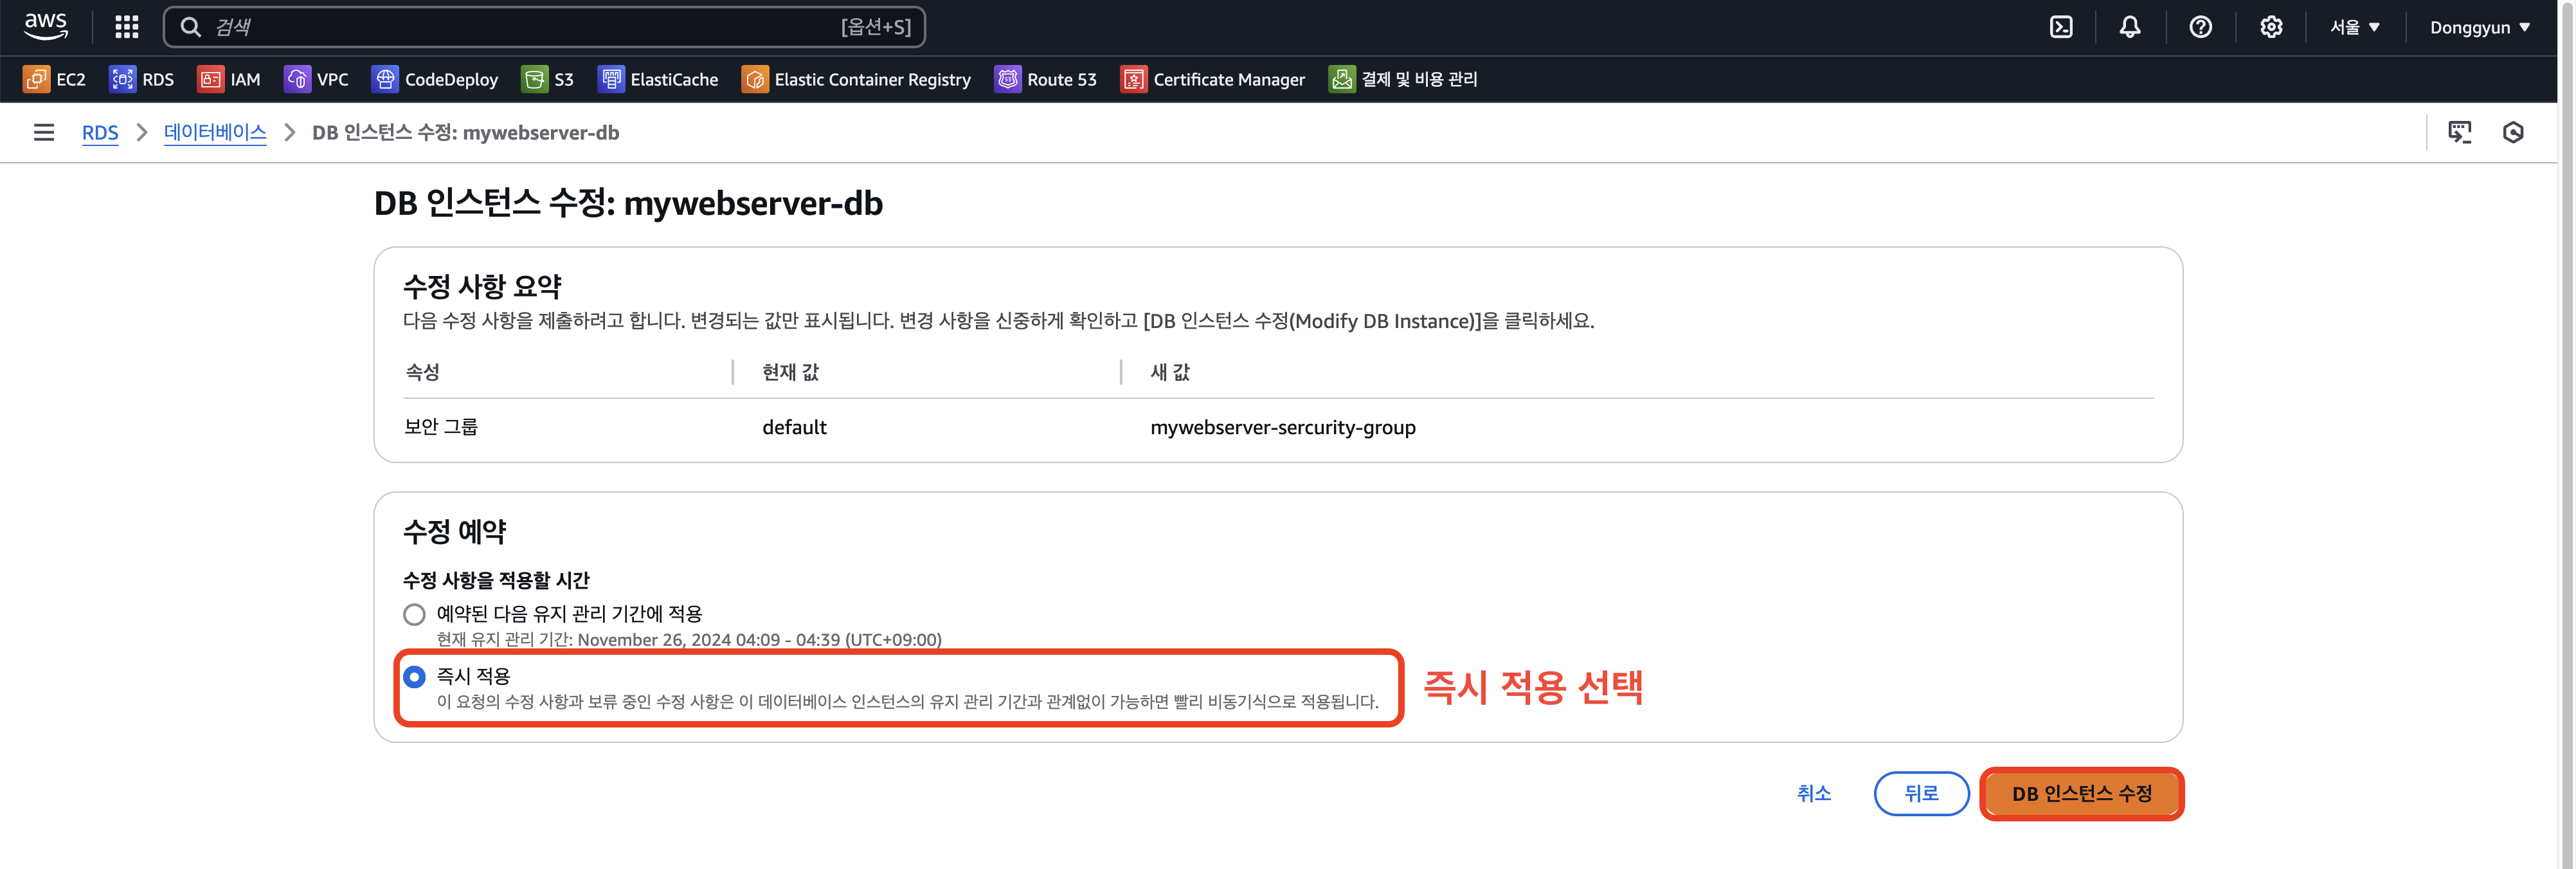
Task: Open Elastic Container Registry shortcut
Action: (x=856, y=79)
